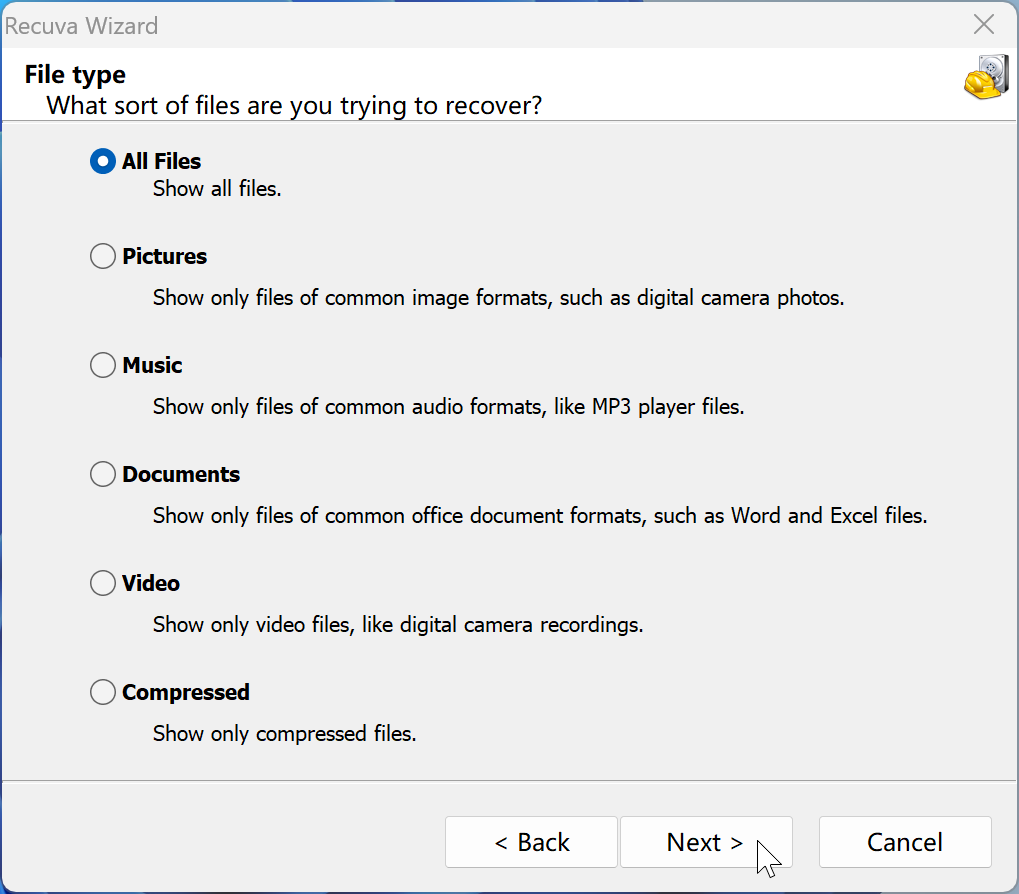
Task: Click the Recuva hard drive helmet icon
Action: pos(985,78)
